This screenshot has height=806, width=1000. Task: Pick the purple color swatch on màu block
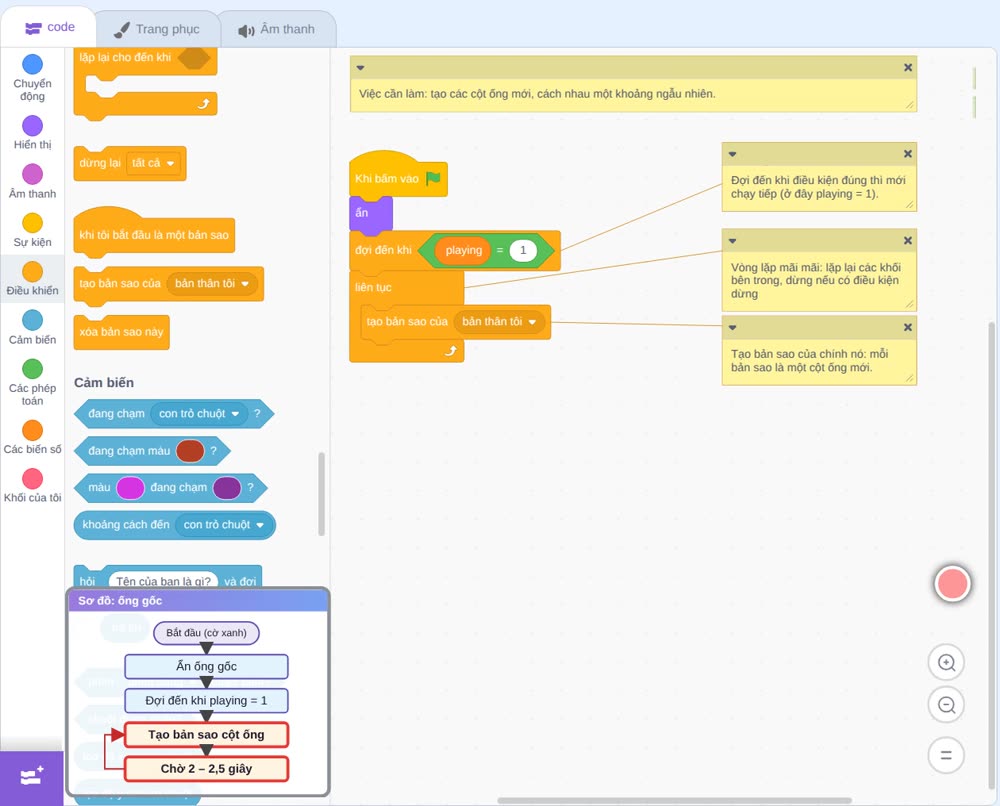pyautogui.click(x=226, y=488)
